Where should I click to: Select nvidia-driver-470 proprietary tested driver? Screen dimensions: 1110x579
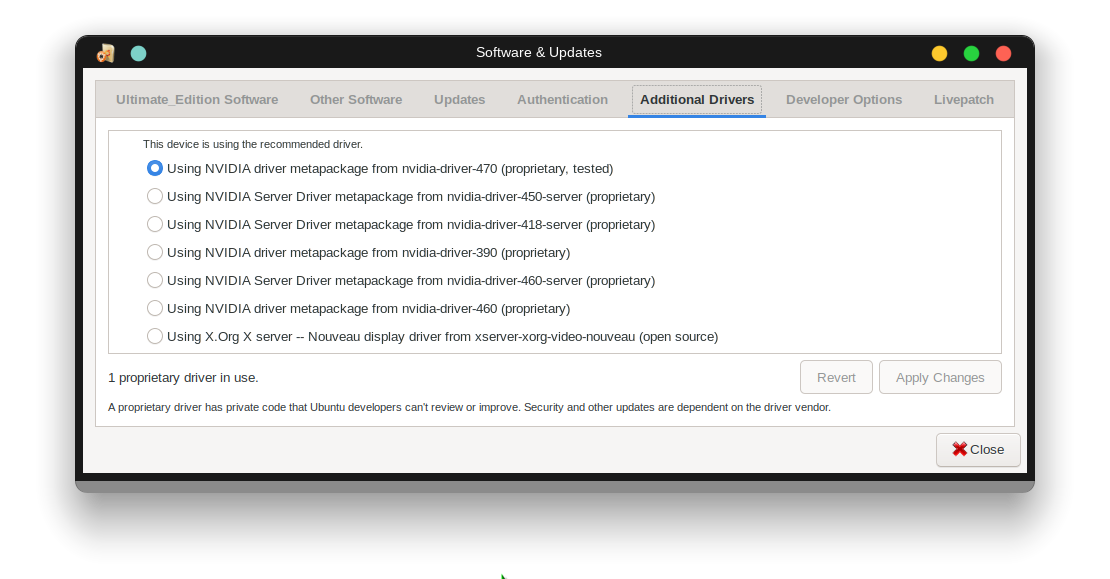(155, 168)
